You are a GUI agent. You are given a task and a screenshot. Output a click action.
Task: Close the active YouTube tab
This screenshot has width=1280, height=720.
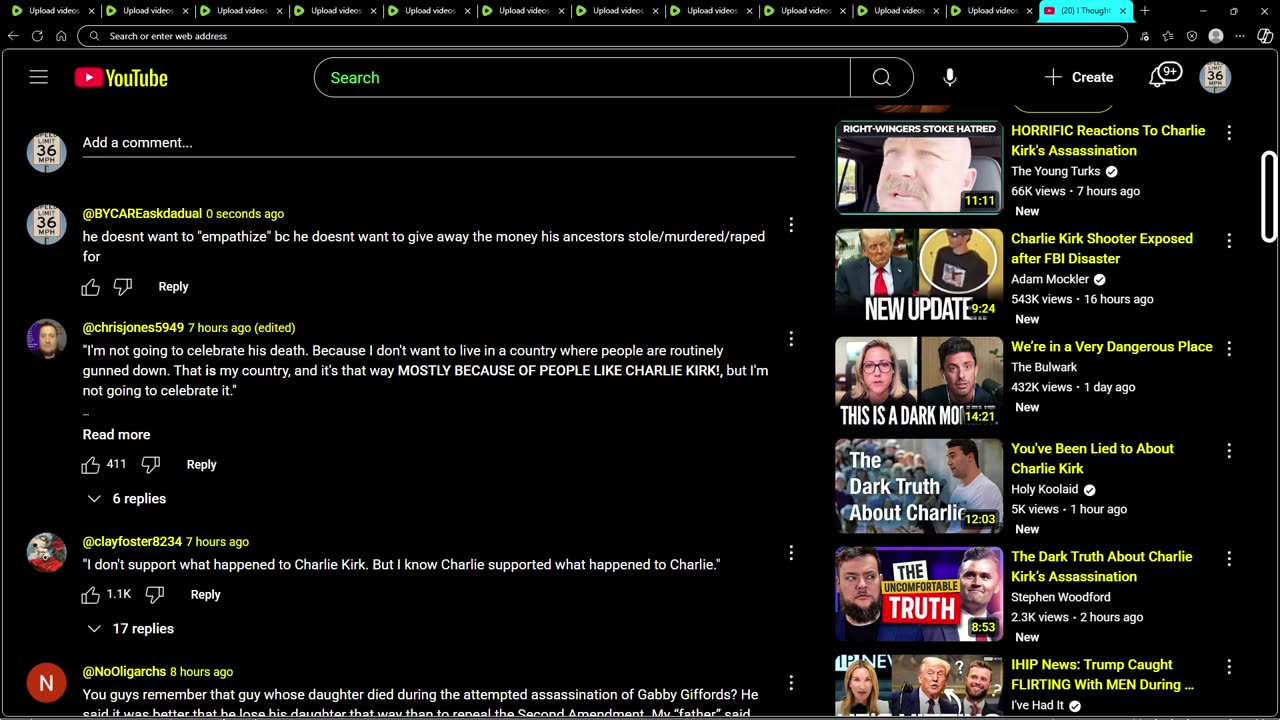pos(1123,11)
